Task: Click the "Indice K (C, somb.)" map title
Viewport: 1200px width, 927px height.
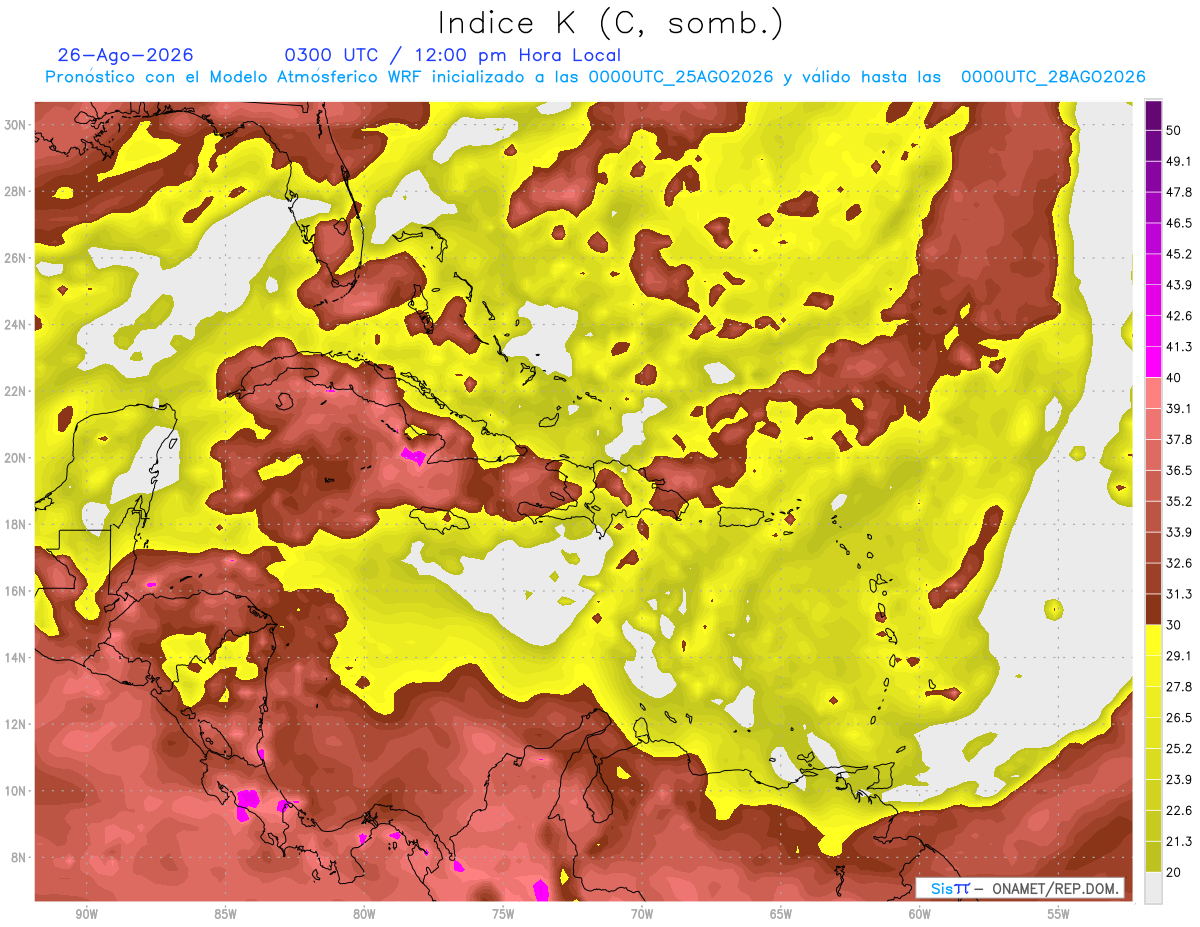Action: click(610, 24)
